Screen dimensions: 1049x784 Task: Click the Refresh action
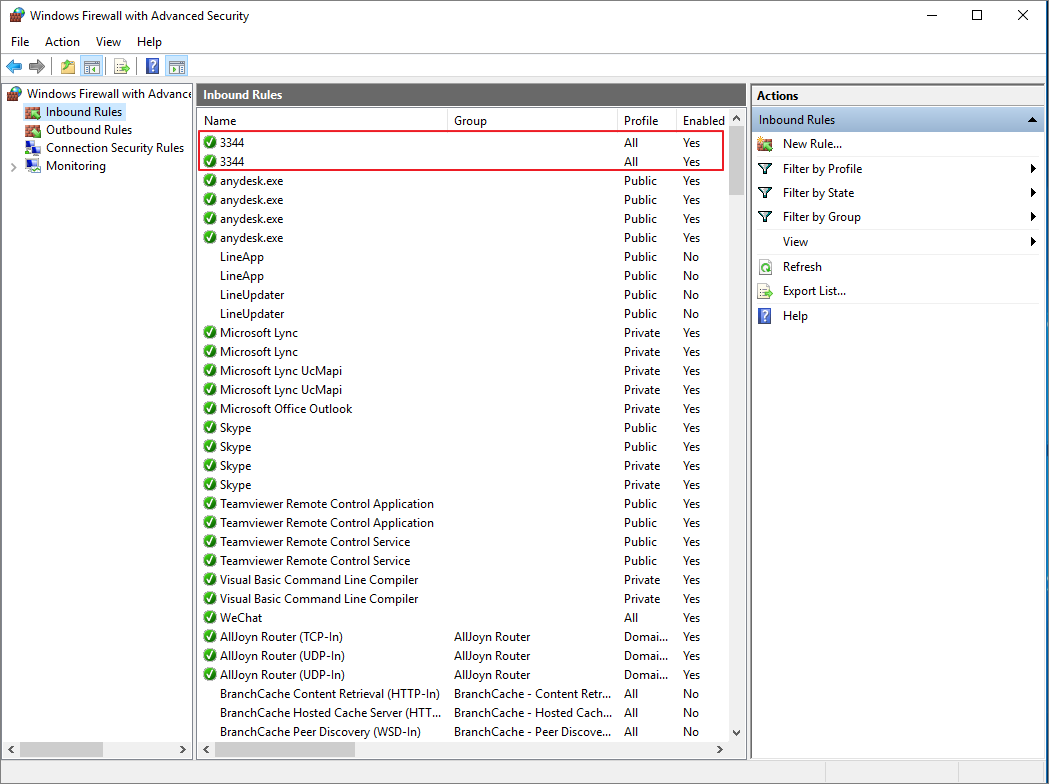click(802, 267)
